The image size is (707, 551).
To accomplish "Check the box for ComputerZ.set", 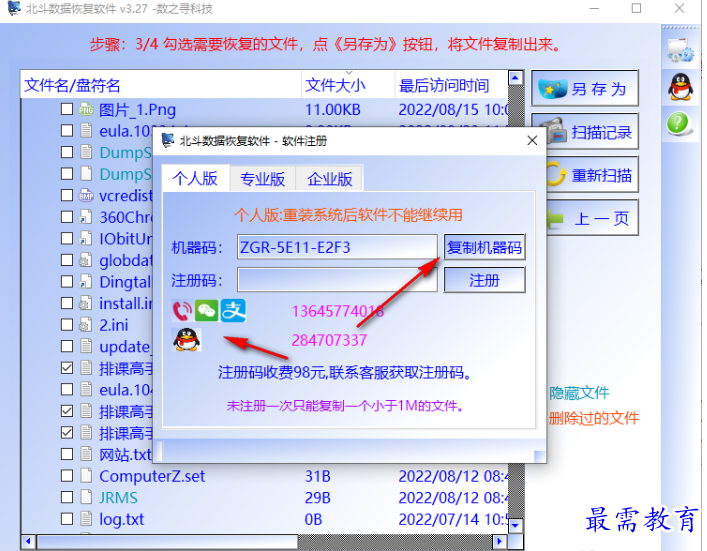I will pyautogui.click(x=67, y=475).
